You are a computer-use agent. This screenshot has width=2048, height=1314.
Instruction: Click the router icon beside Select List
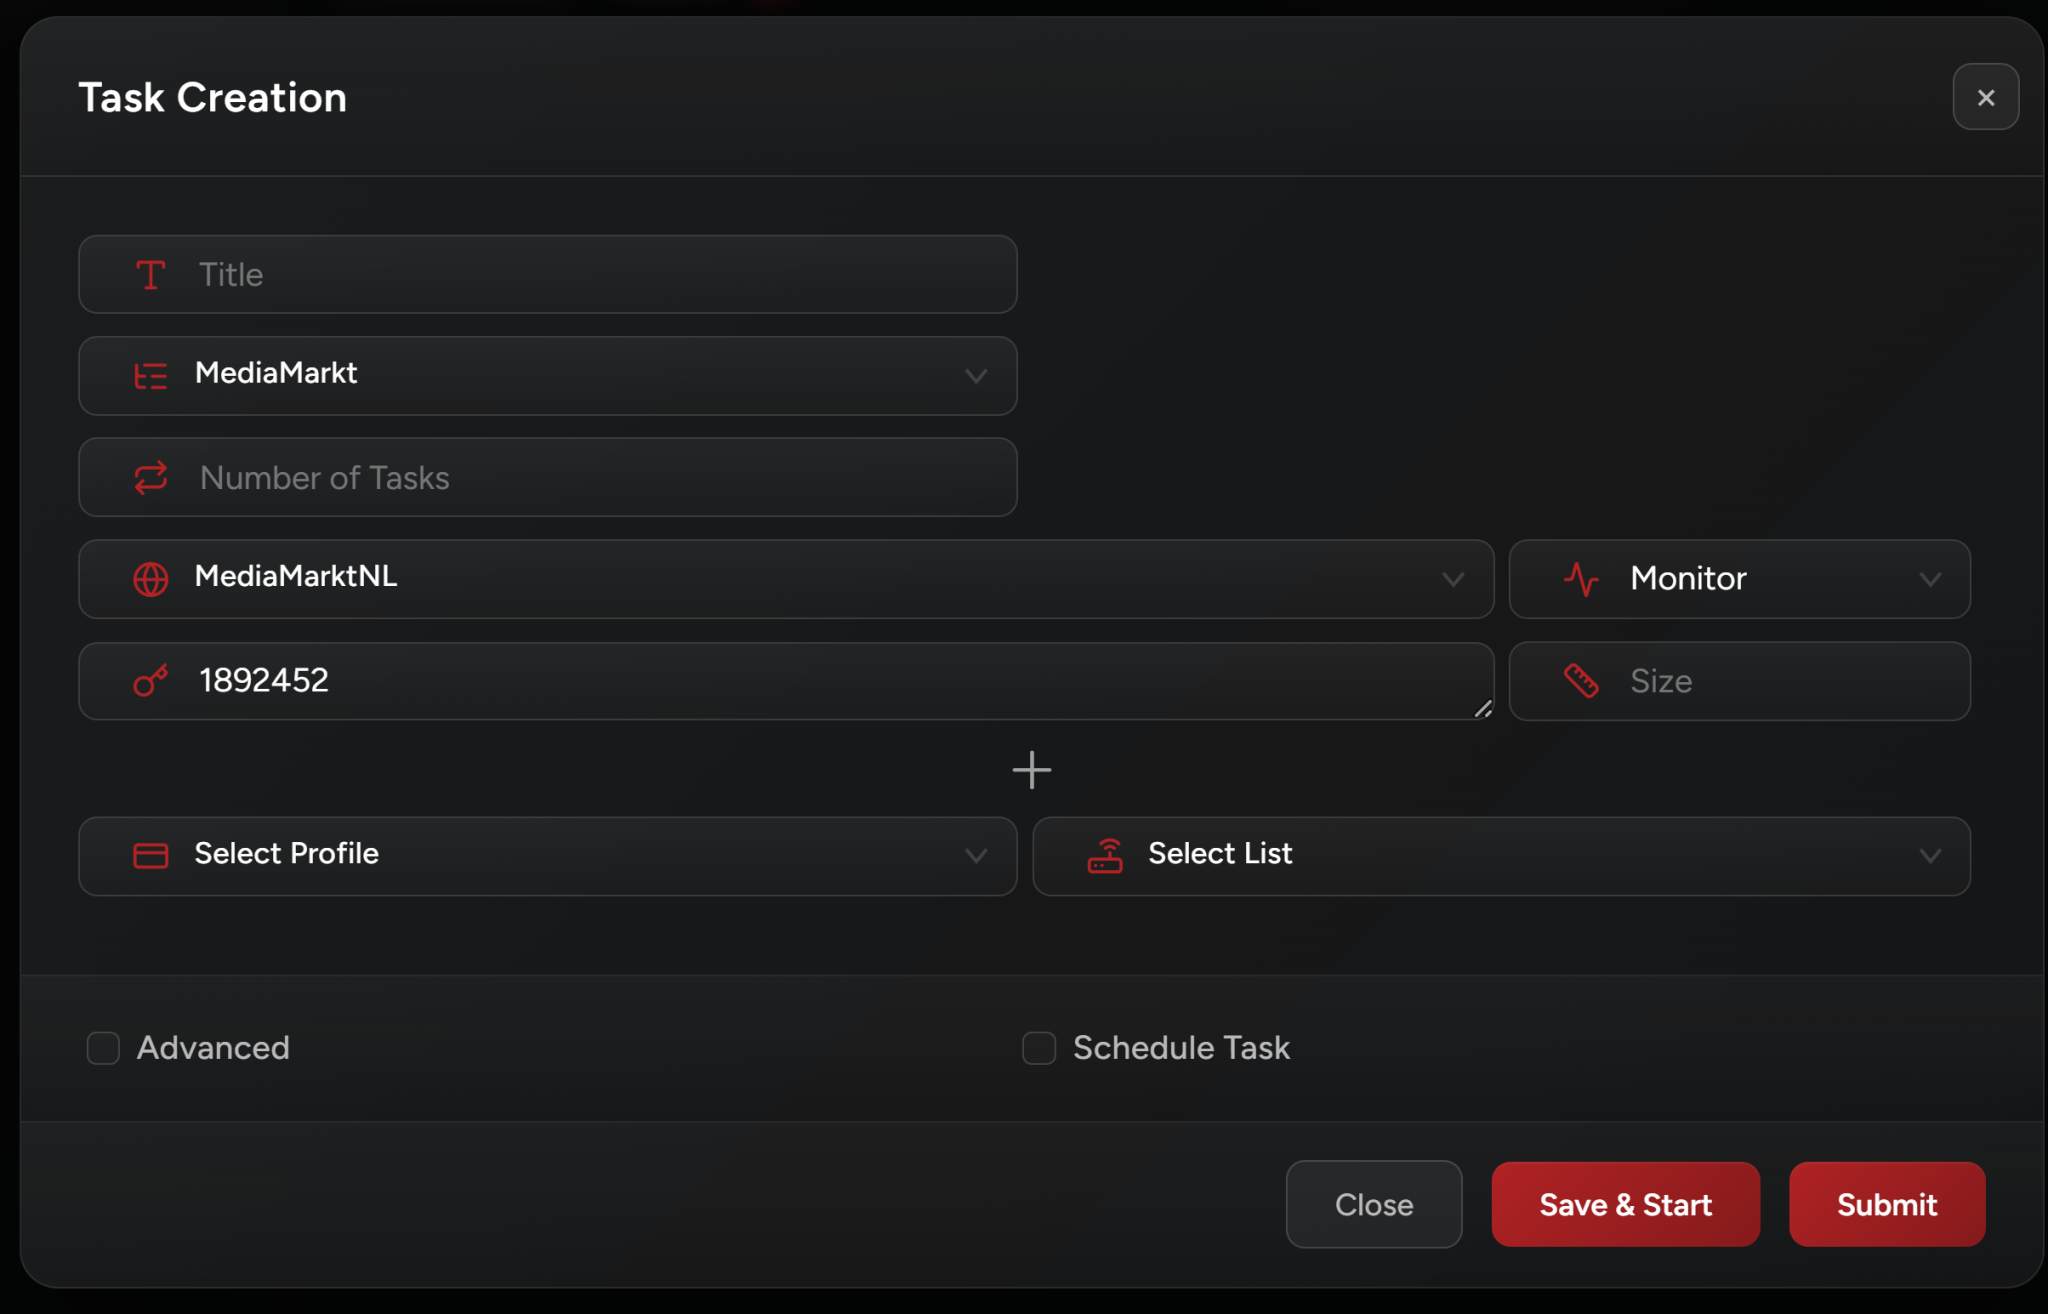1105,856
